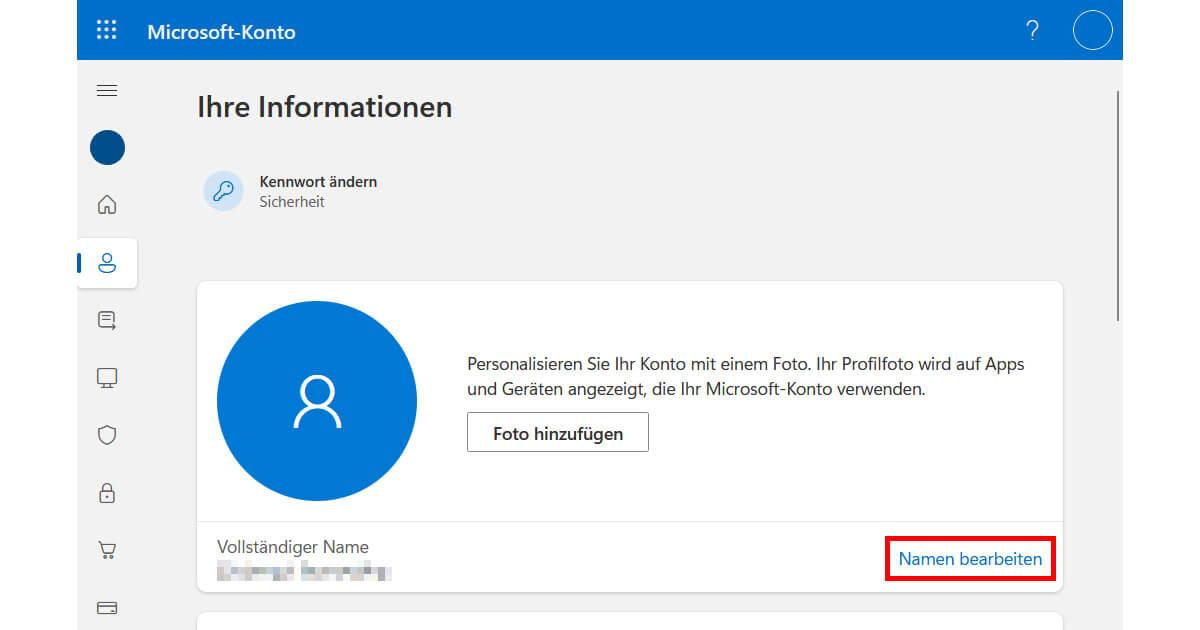Open help via the question mark icon

[1032, 30]
